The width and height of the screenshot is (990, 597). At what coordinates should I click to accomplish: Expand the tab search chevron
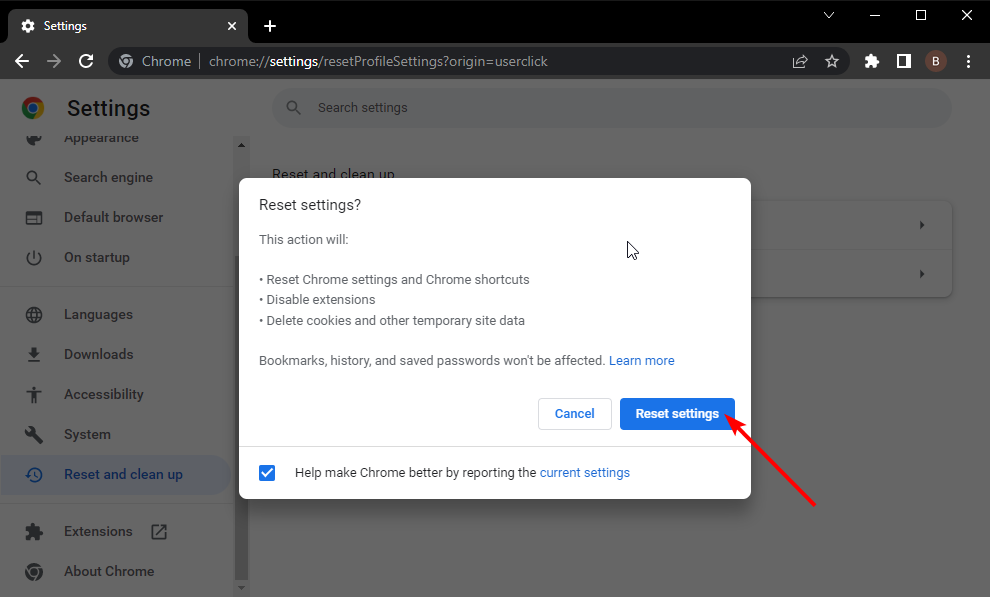pyautogui.click(x=829, y=15)
